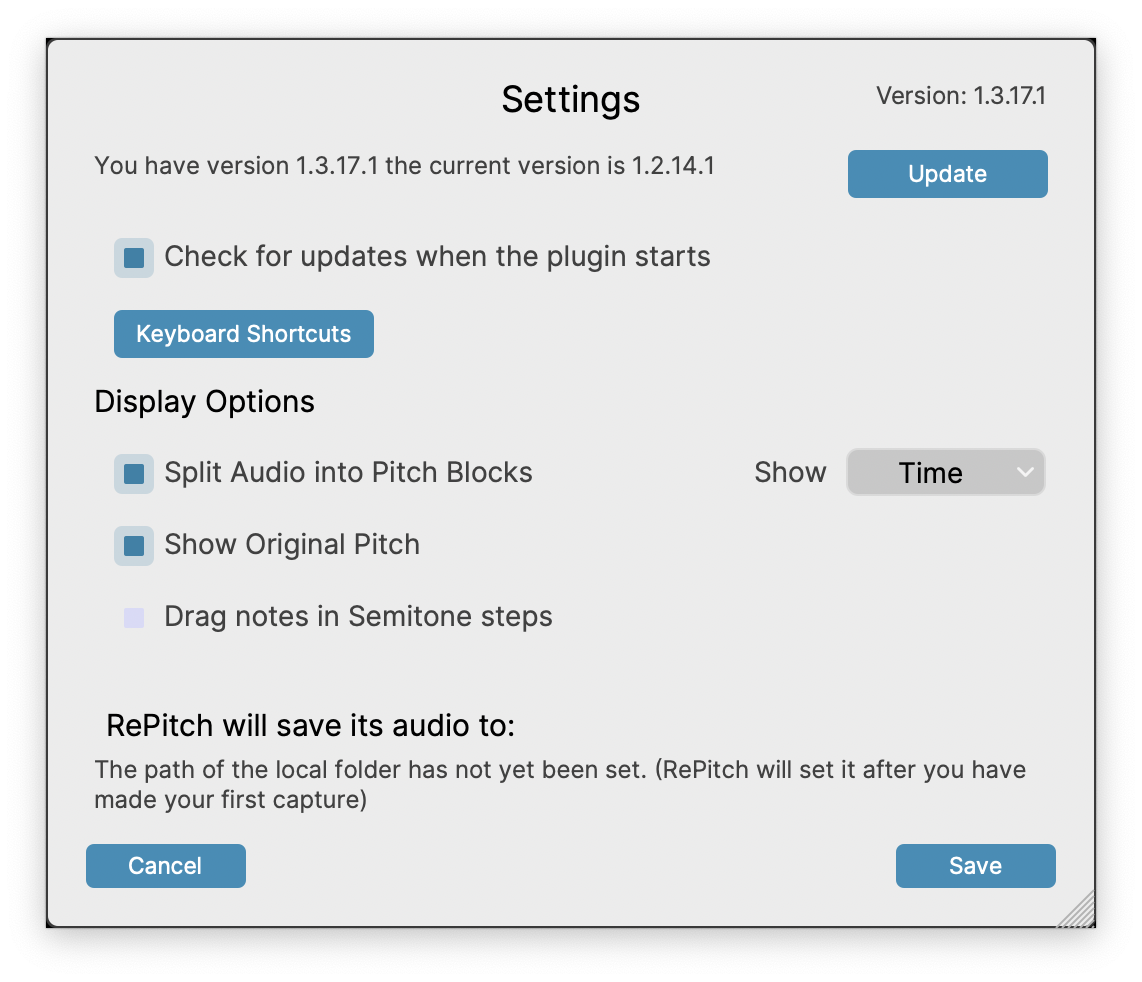Disable Check for updates when plugin starts

point(134,258)
